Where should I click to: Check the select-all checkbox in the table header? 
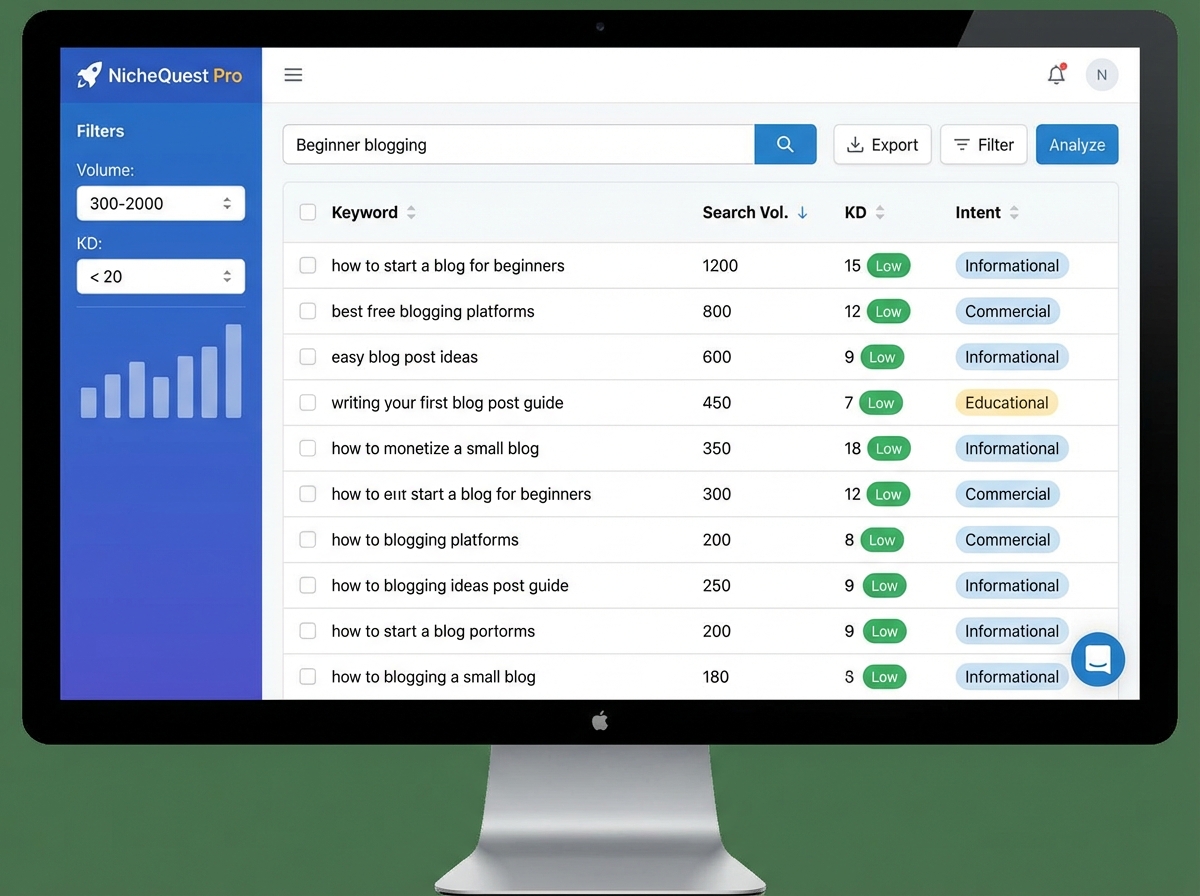[307, 212]
